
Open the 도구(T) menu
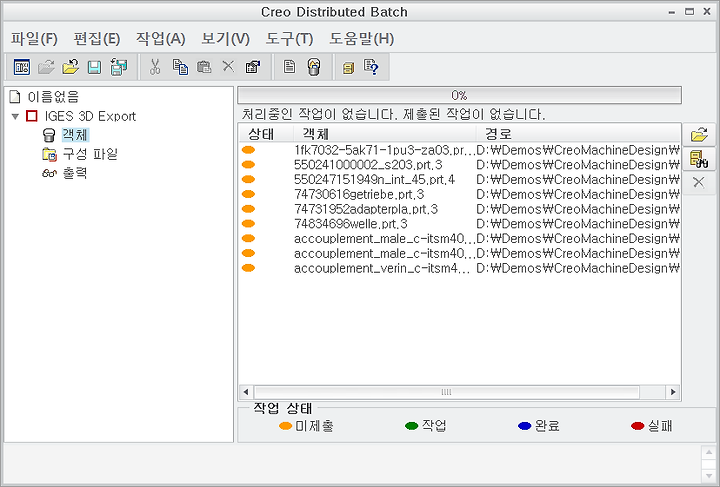coord(289,39)
